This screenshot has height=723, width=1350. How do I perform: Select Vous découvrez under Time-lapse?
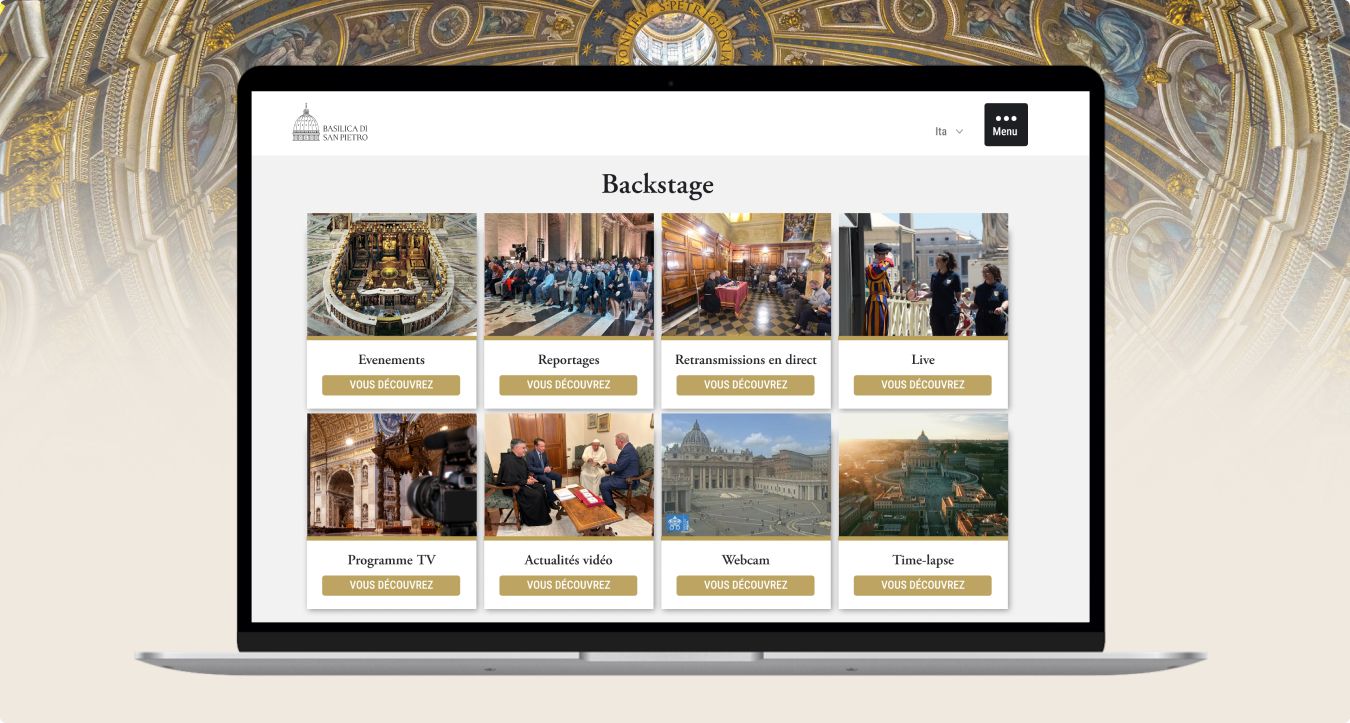[923, 585]
